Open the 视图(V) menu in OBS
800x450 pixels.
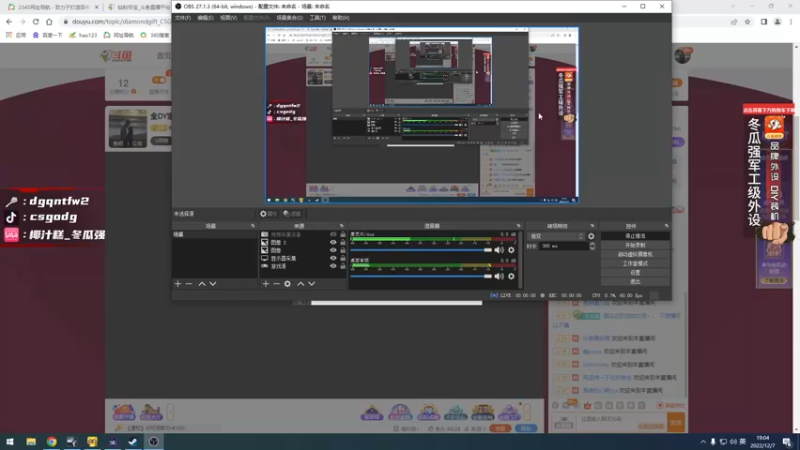[x=228, y=18]
